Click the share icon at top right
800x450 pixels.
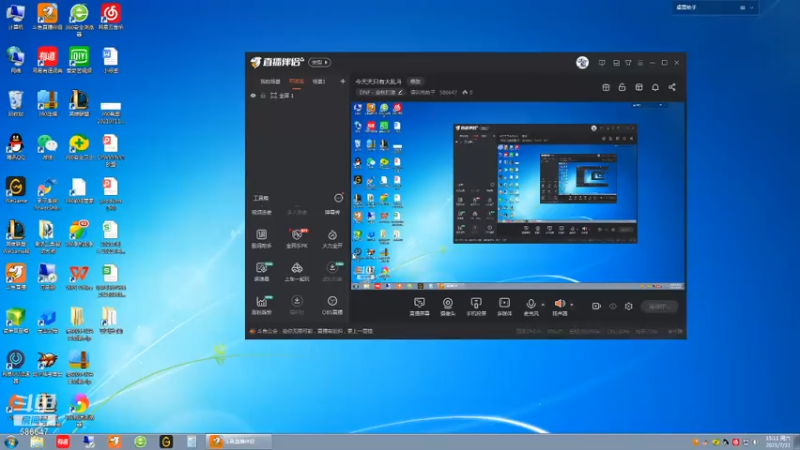tap(672, 87)
